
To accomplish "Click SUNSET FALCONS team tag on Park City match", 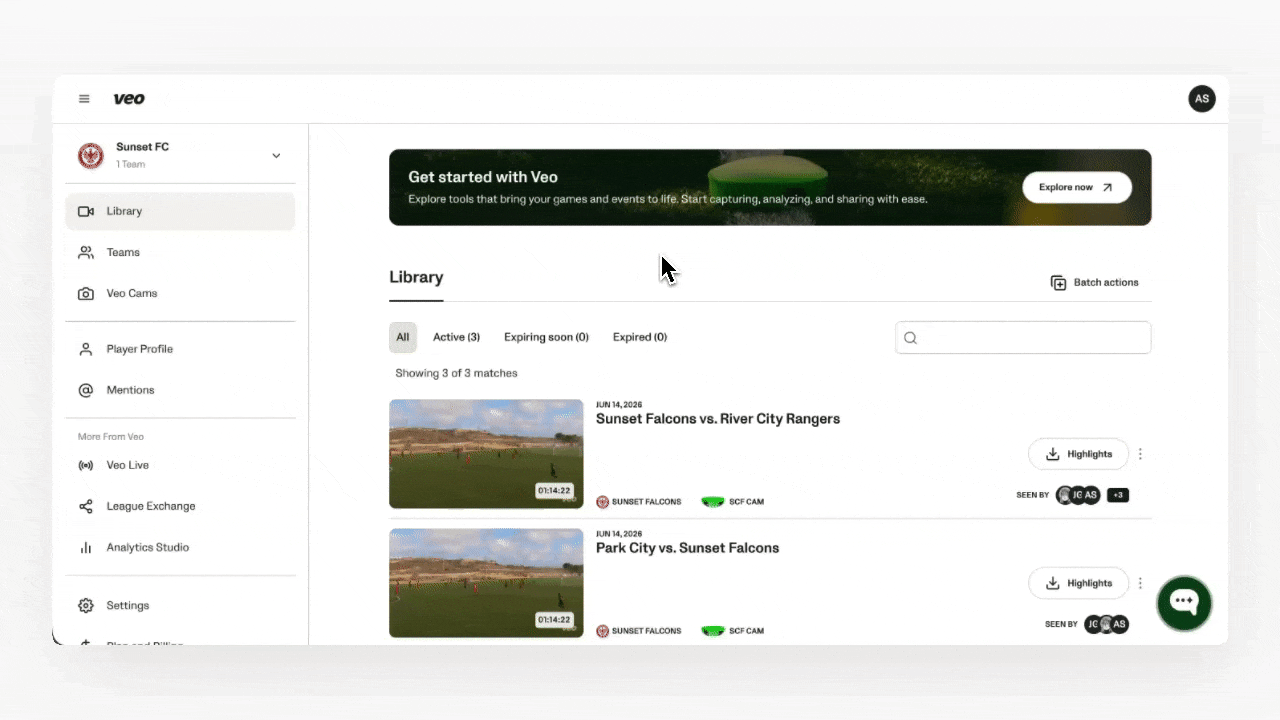I will coord(639,631).
